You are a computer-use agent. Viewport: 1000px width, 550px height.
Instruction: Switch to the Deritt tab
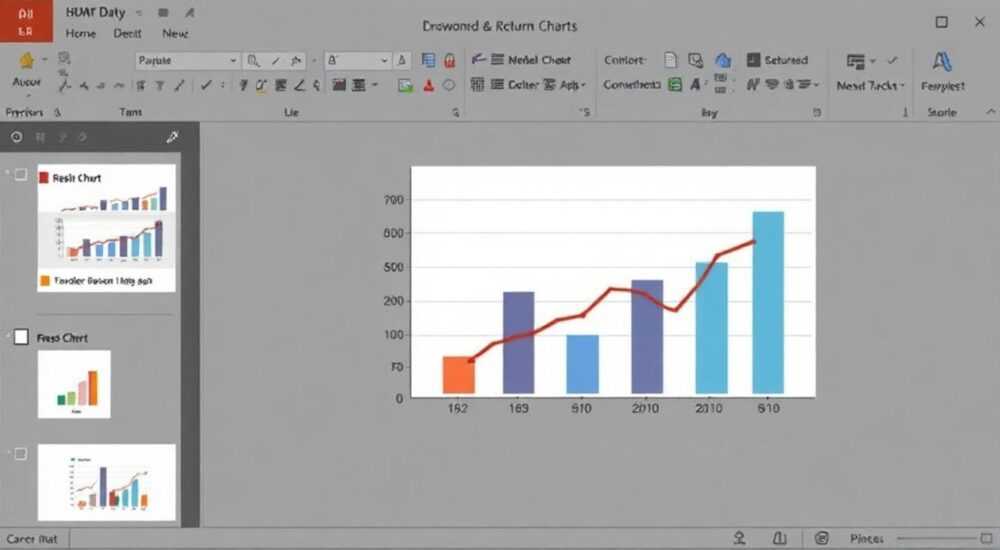tap(127, 33)
